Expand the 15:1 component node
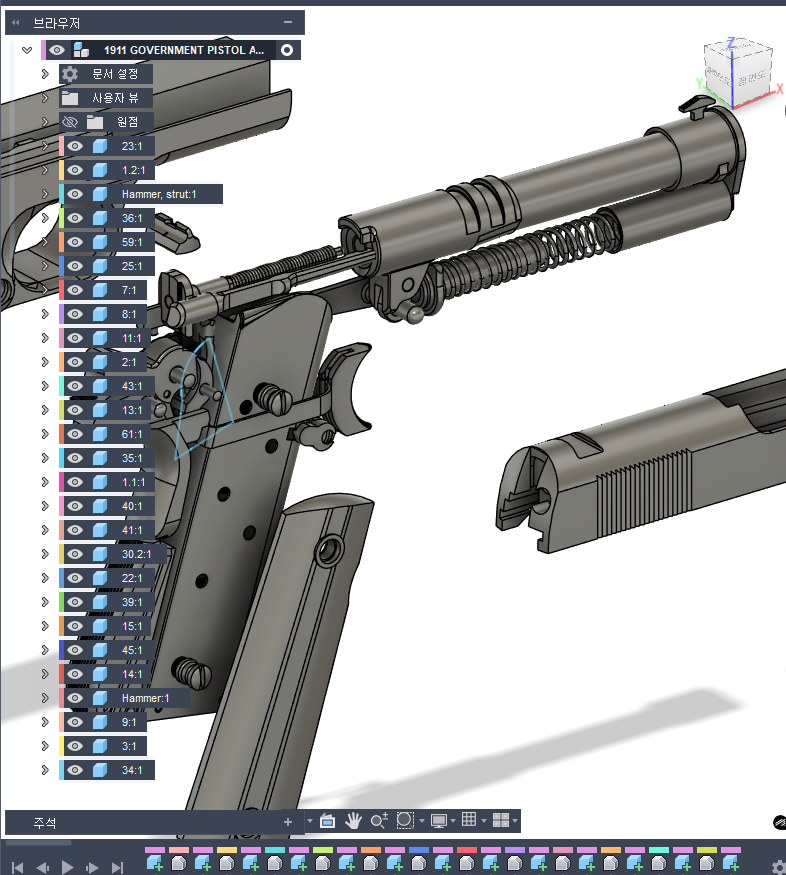Viewport: 786px width, 875px height. tap(45, 626)
